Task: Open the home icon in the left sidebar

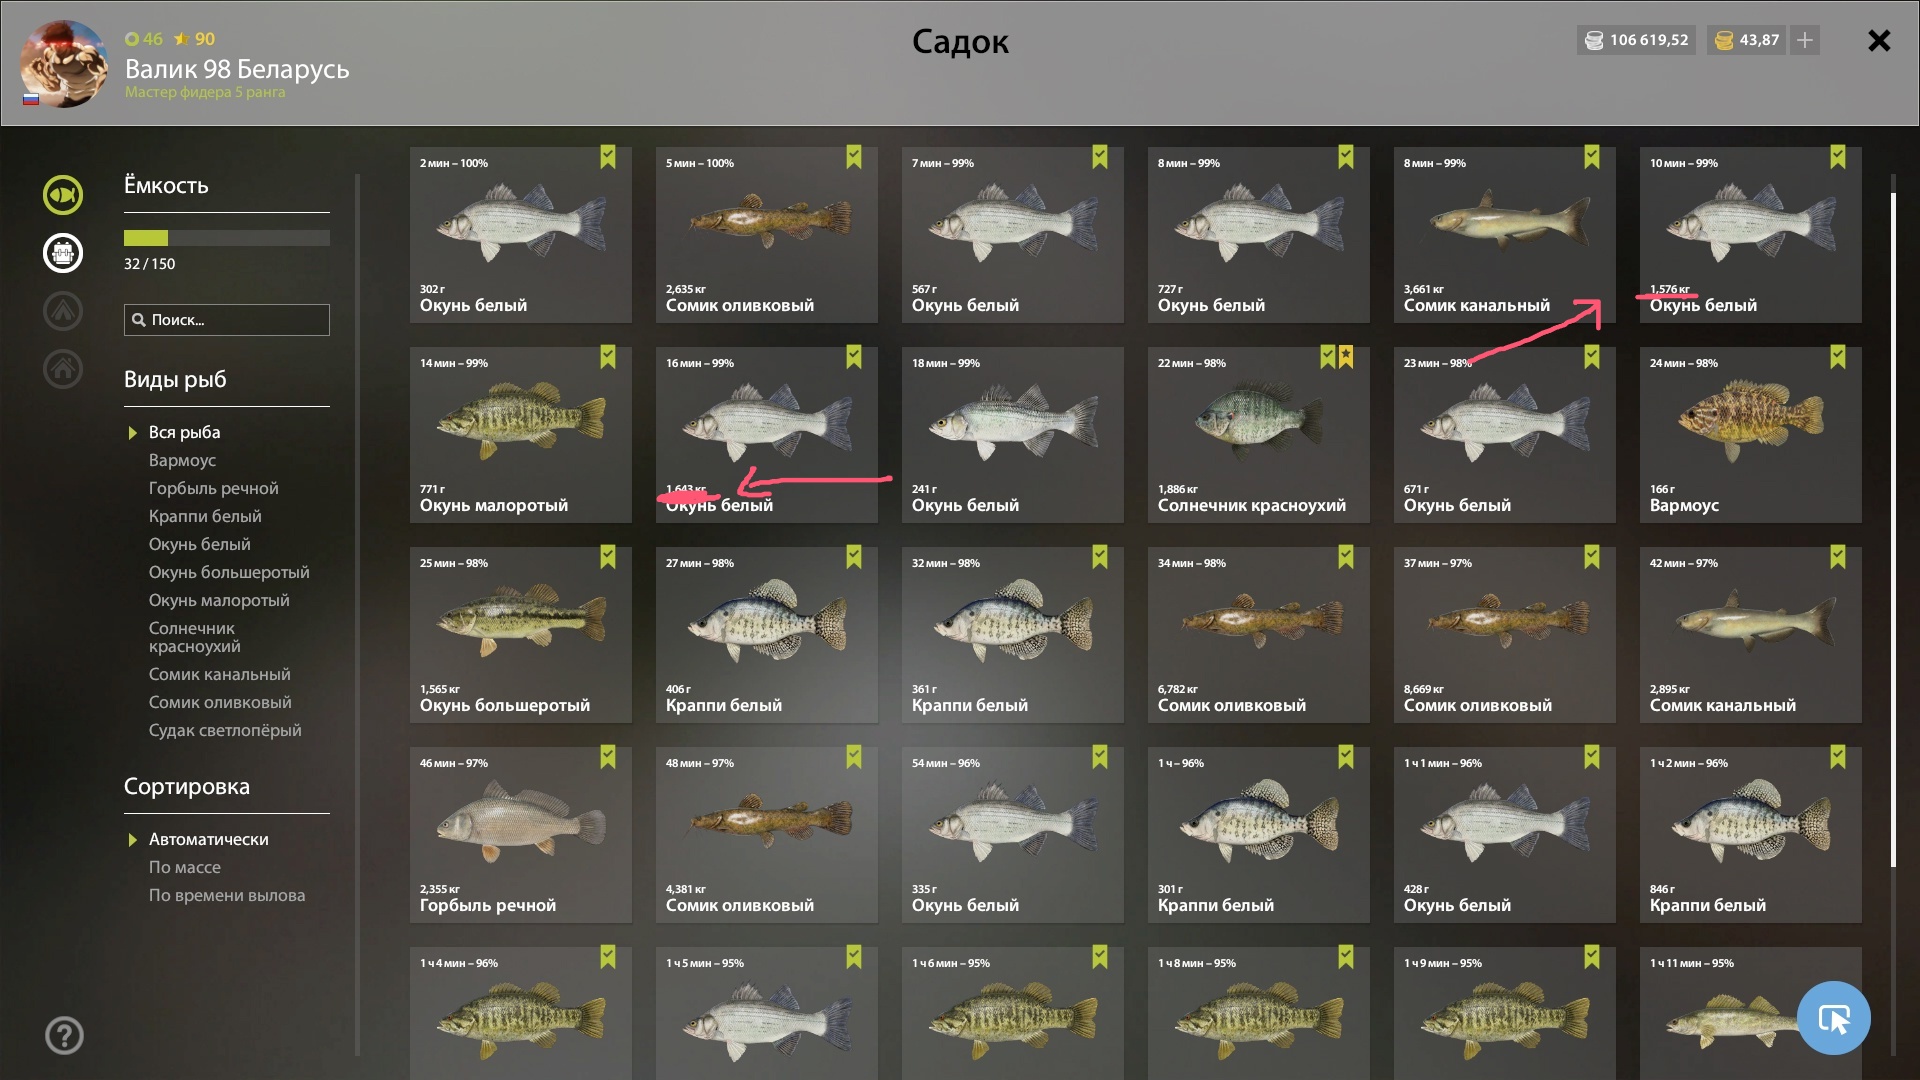Action: click(63, 369)
